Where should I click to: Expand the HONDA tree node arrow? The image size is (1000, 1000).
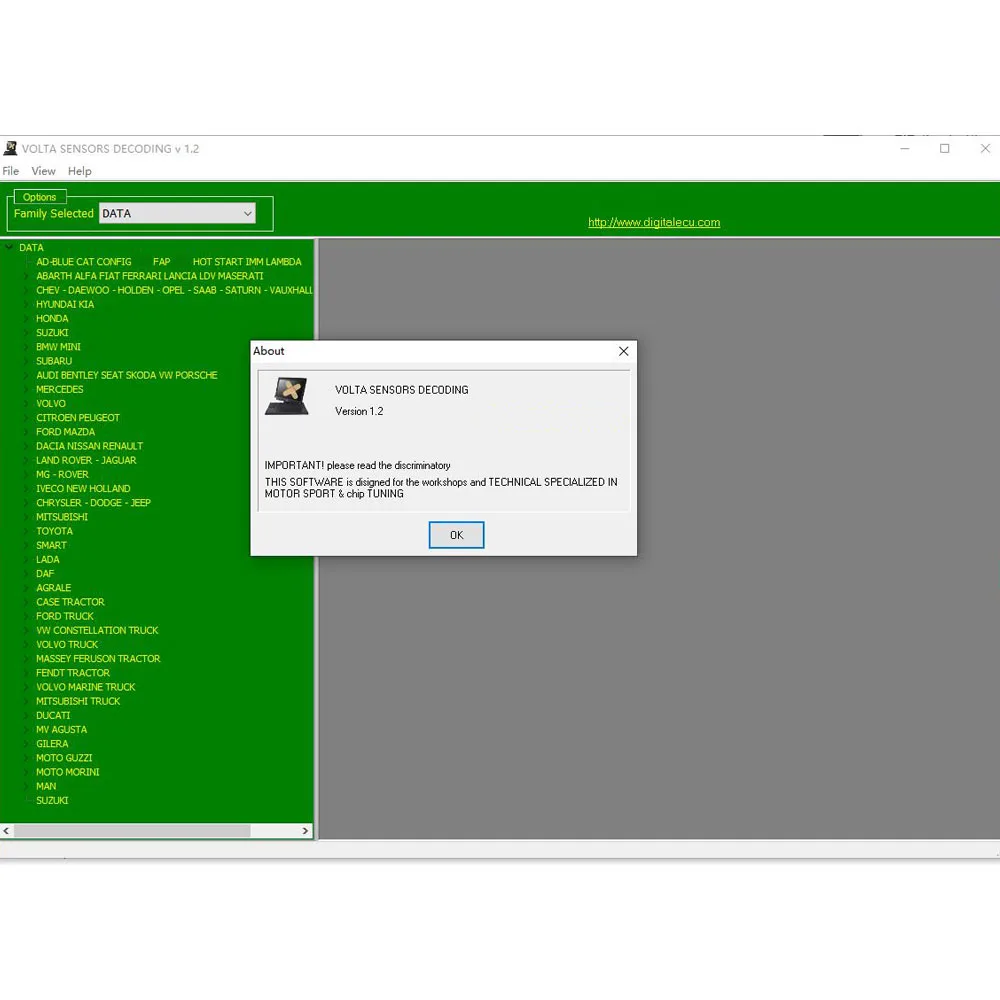26,318
